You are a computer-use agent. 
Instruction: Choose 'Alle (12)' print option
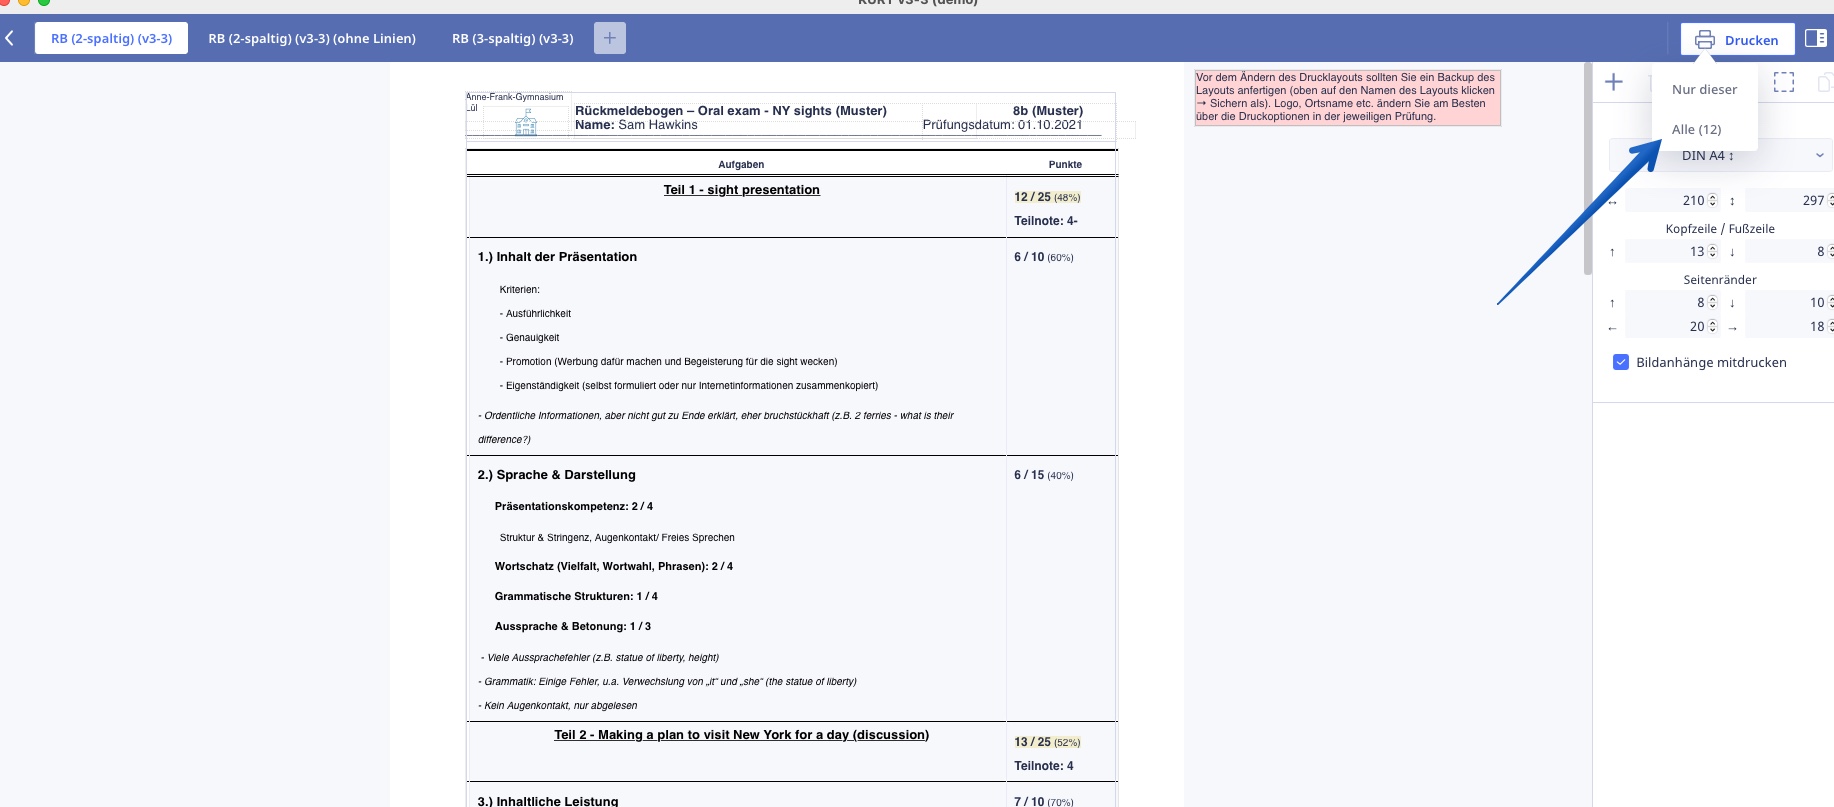[1696, 129]
